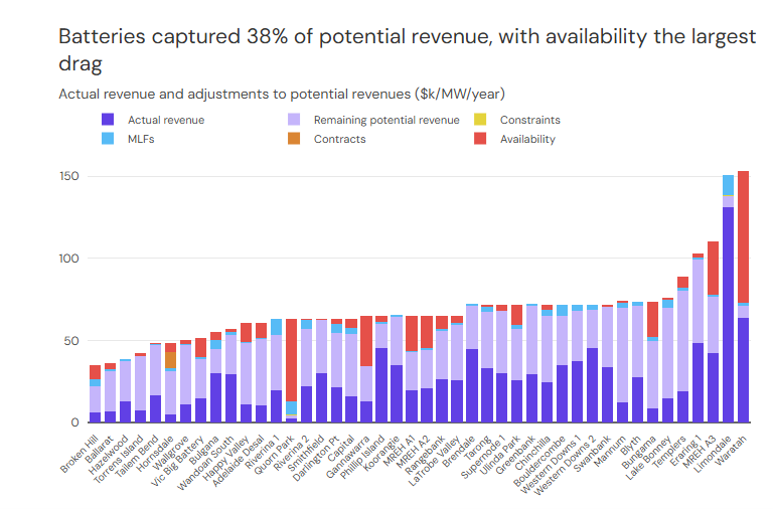The image size is (773, 509).
Task: Click the Lake Bonney x-axis label
Action: pyautogui.click(x=648, y=457)
